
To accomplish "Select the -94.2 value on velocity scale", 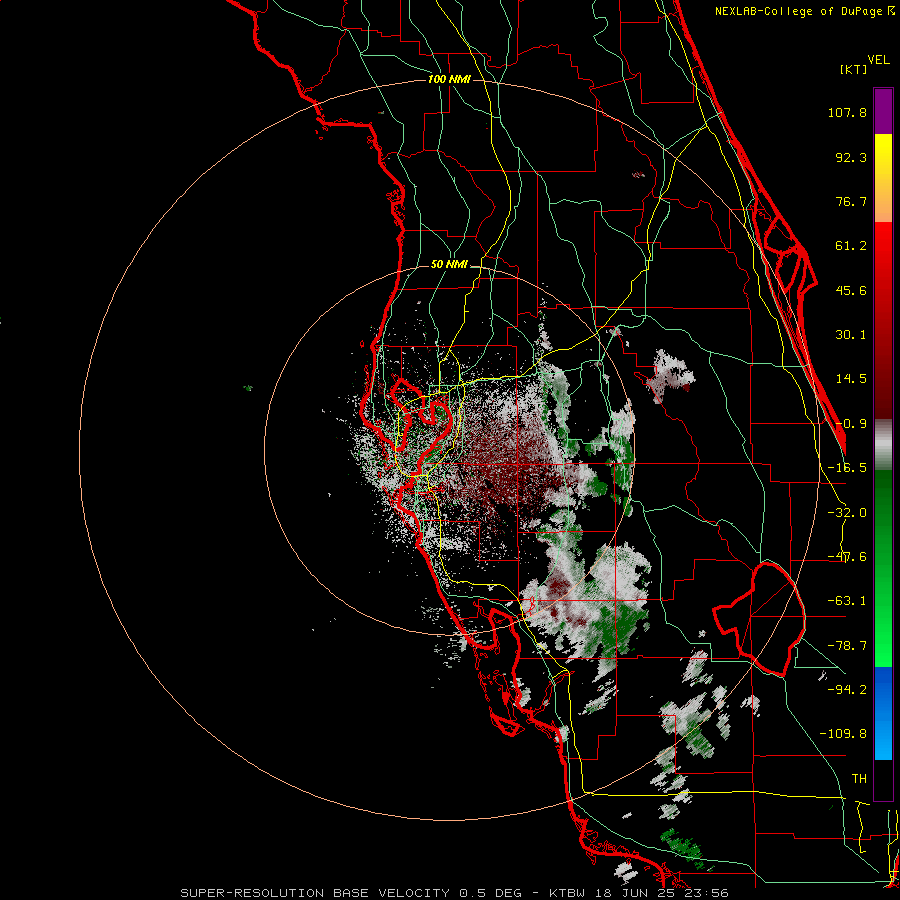I will (x=847, y=690).
